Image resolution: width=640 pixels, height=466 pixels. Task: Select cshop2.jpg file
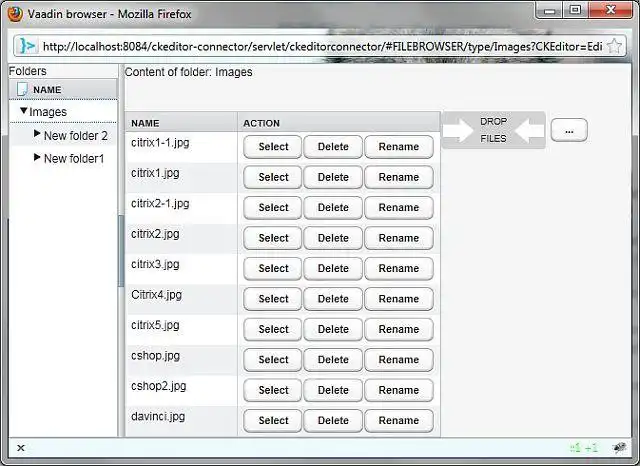[273, 390]
